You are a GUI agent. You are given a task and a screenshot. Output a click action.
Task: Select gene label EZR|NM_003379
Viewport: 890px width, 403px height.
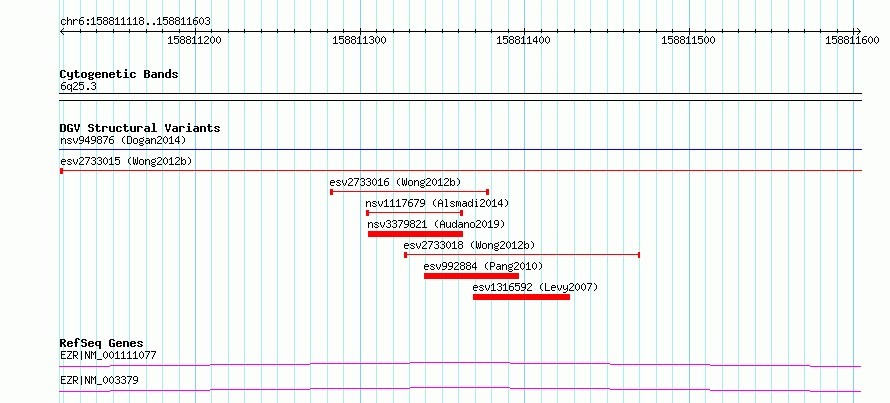[x=99, y=380]
